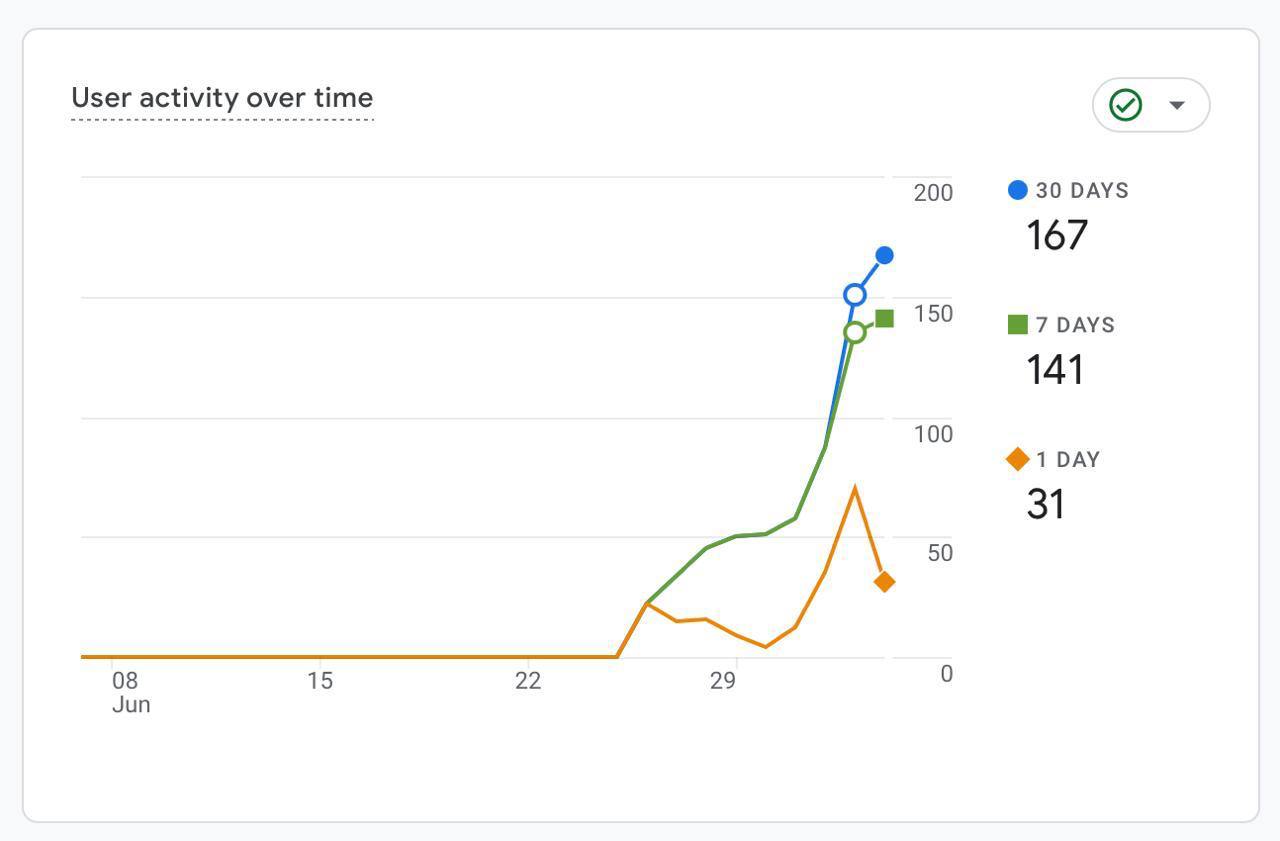Click the orange diamond 1 DAY legend icon
The image size is (1280, 841).
click(x=1018, y=459)
